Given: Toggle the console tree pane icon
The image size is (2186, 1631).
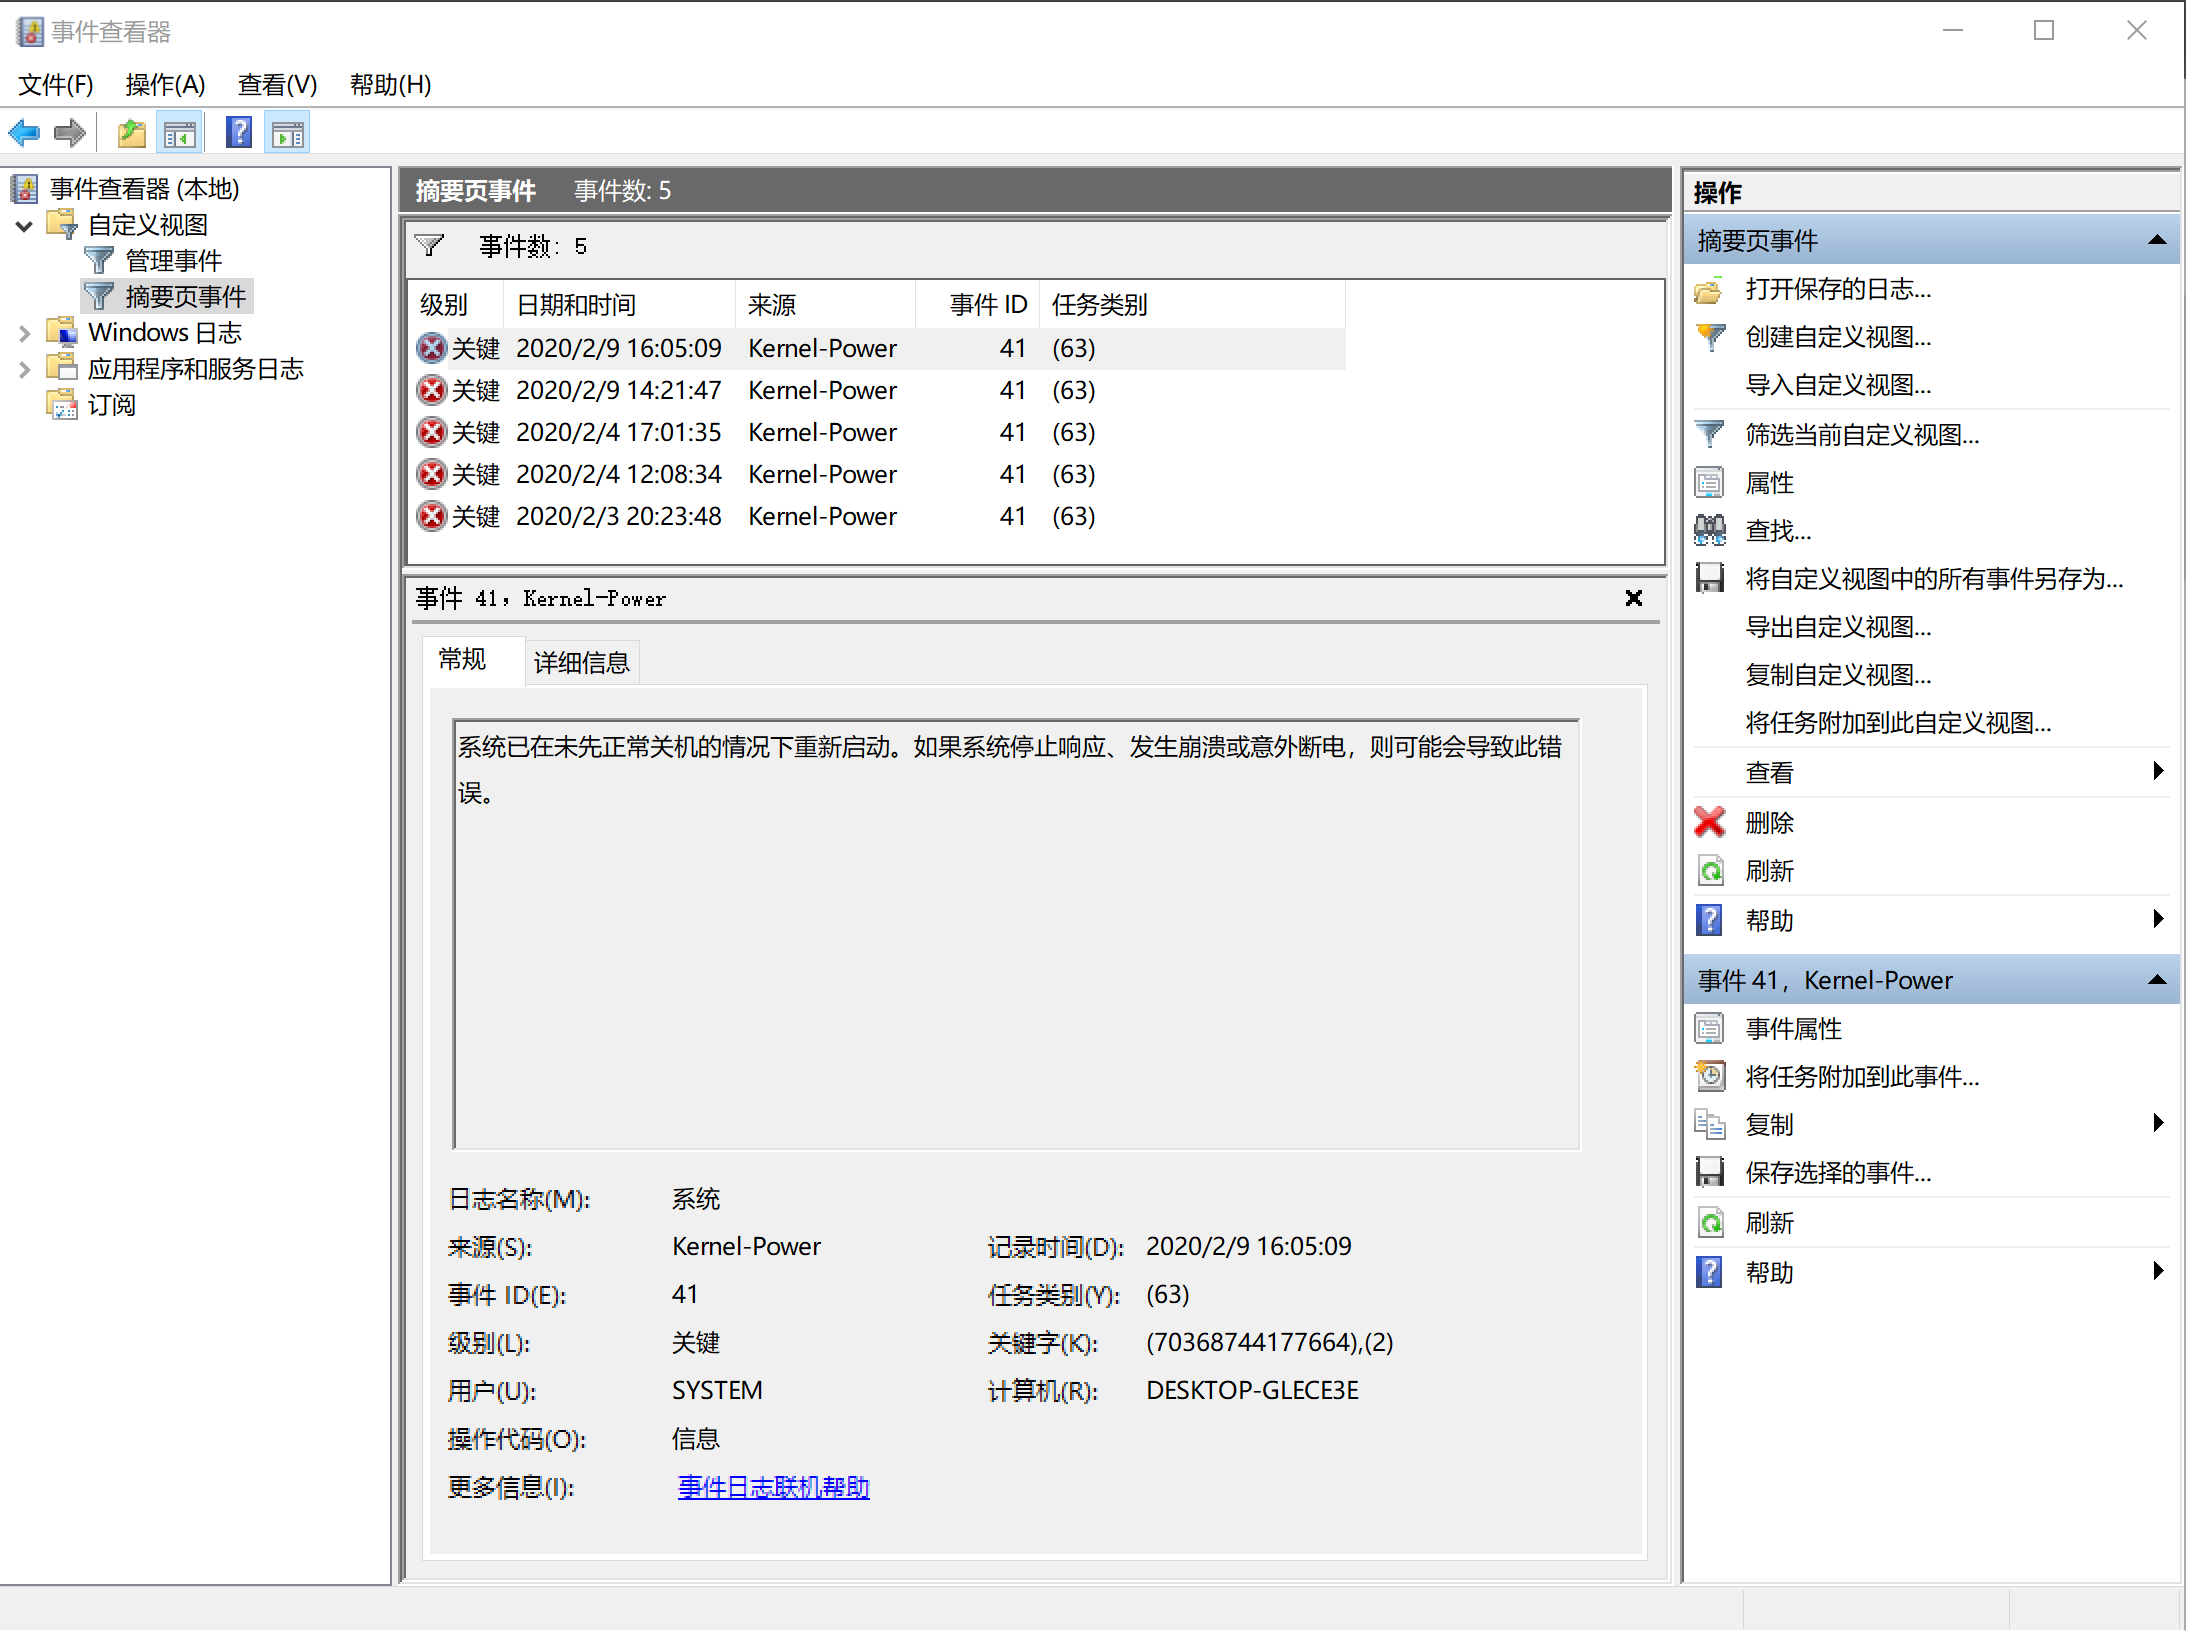Looking at the screenshot, I should pyautogui.click(x=180, y=133).
